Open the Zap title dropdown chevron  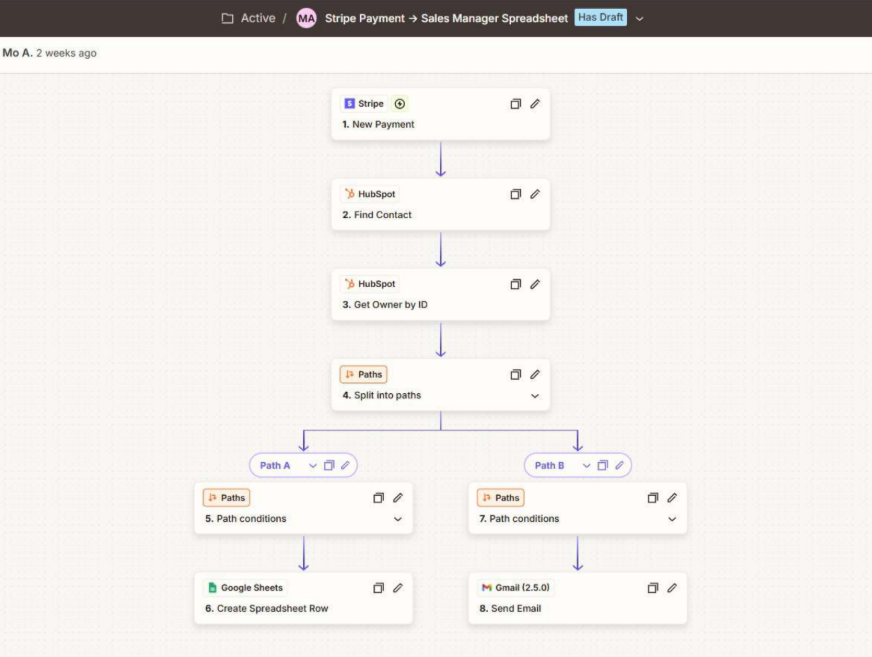point(640,18)
